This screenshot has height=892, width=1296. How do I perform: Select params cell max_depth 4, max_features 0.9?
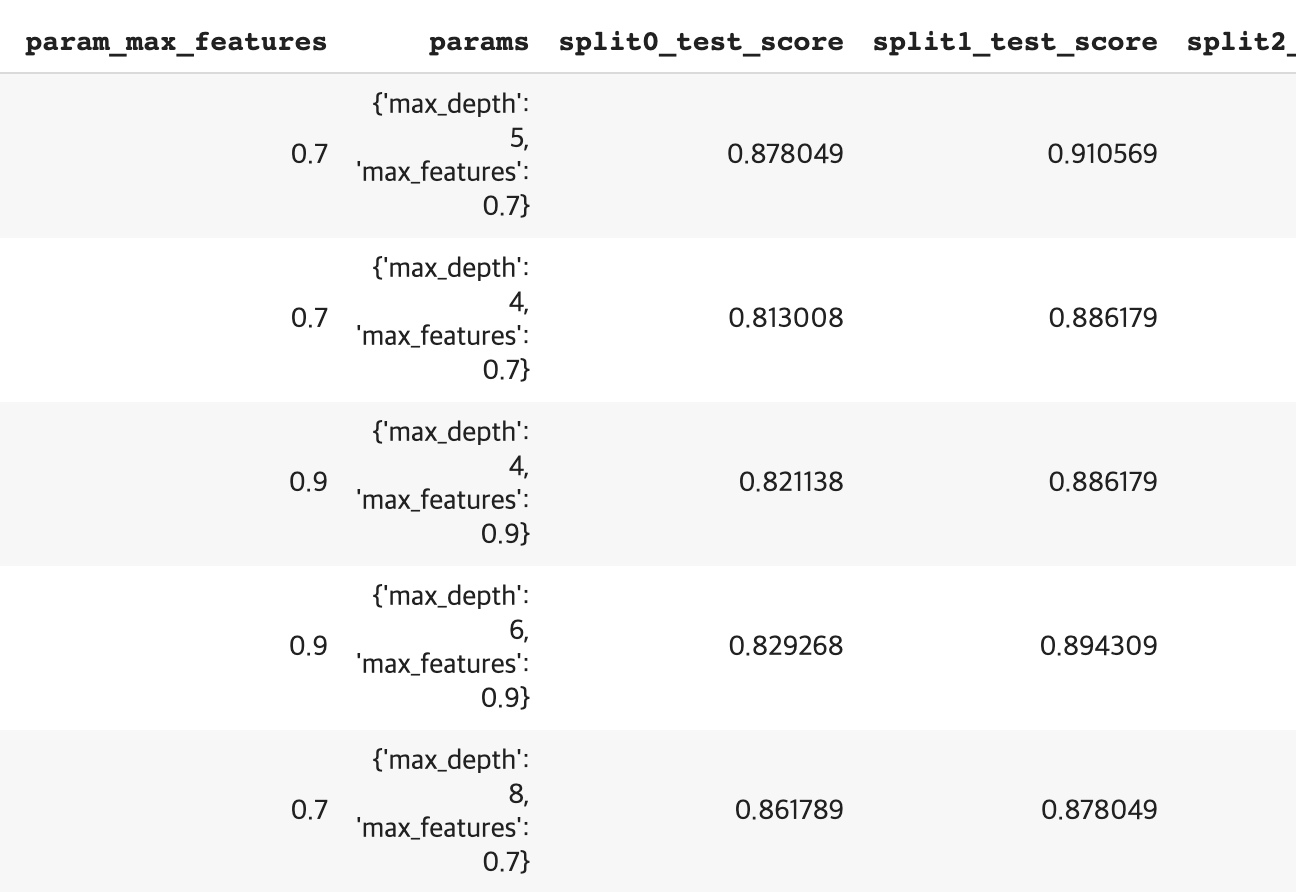tap(443, 482)
